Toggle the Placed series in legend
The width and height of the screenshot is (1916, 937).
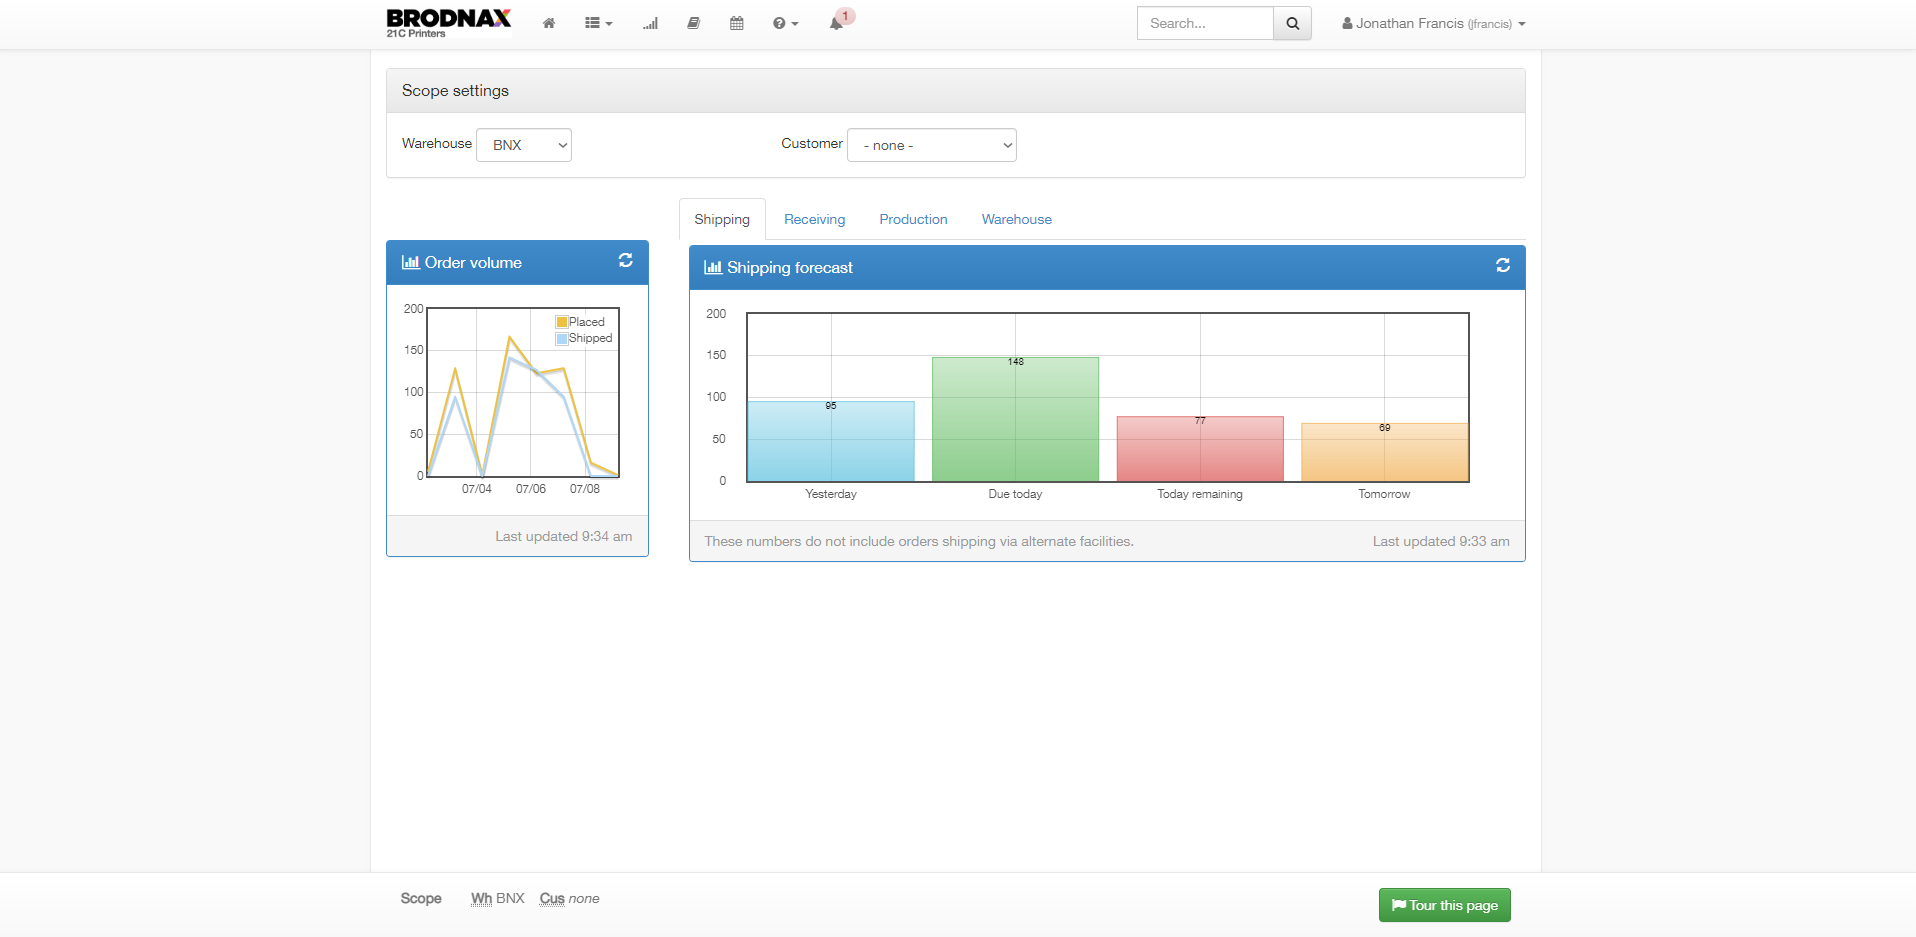tap(581, 322)
